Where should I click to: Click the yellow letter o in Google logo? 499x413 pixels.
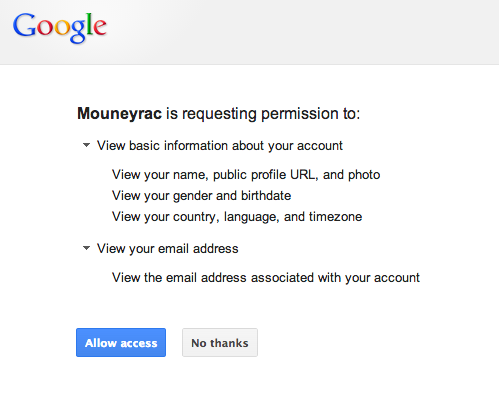[x=61, y=28]
